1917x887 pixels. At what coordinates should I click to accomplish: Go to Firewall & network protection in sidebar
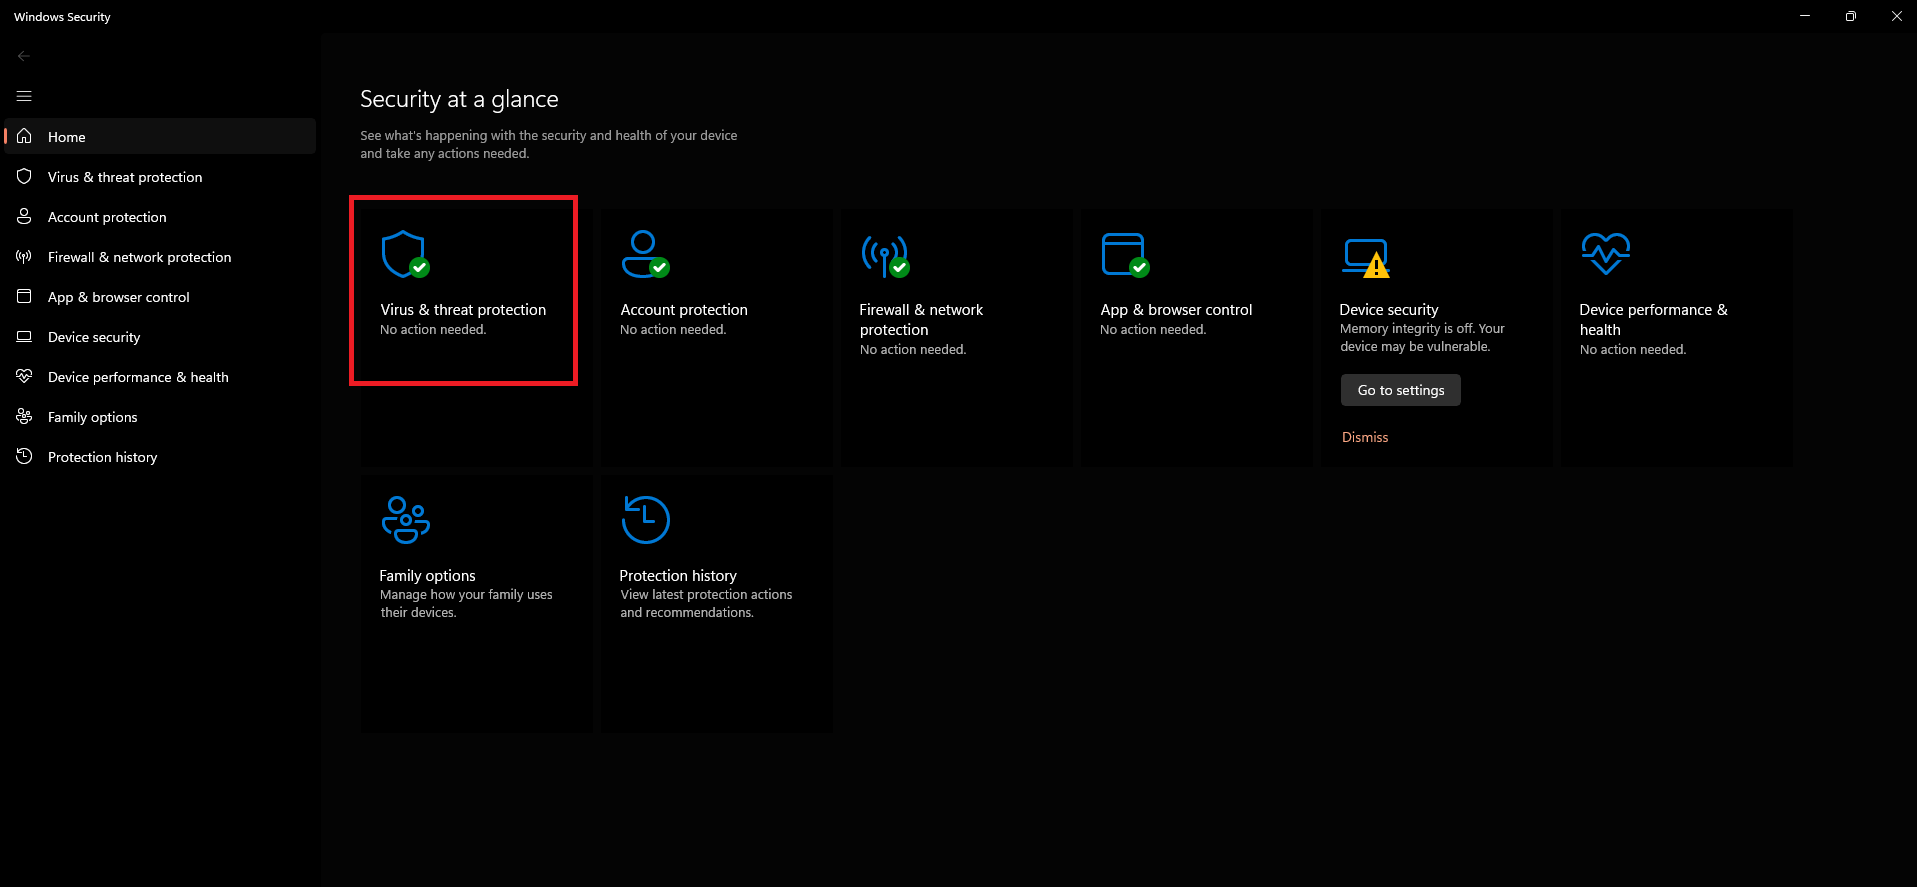pyautogui.click(x=139, y=257)
